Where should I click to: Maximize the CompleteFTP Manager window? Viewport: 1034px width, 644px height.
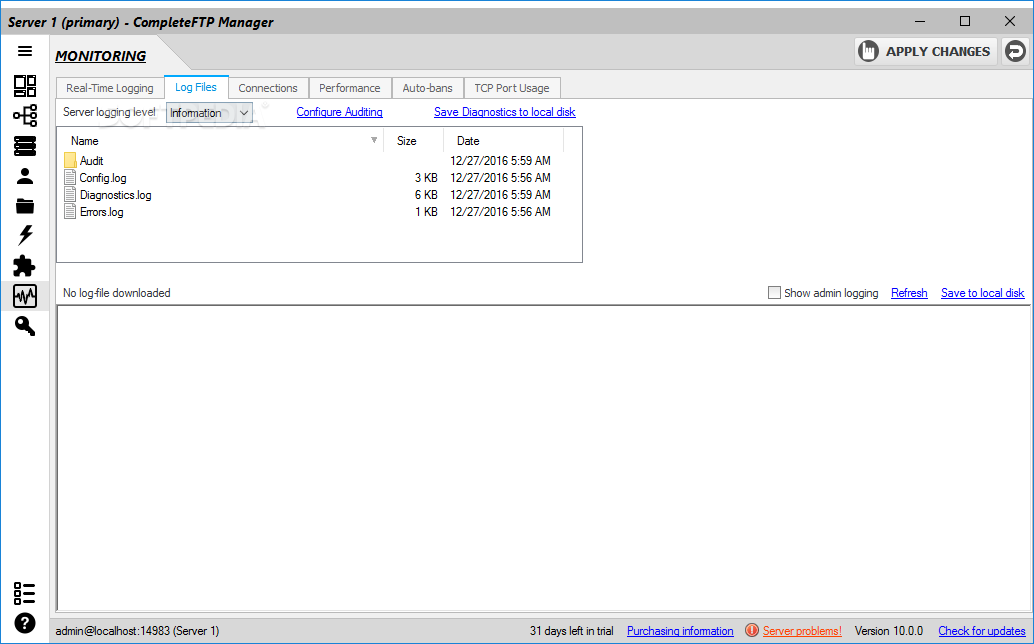(x=965, y=21)
